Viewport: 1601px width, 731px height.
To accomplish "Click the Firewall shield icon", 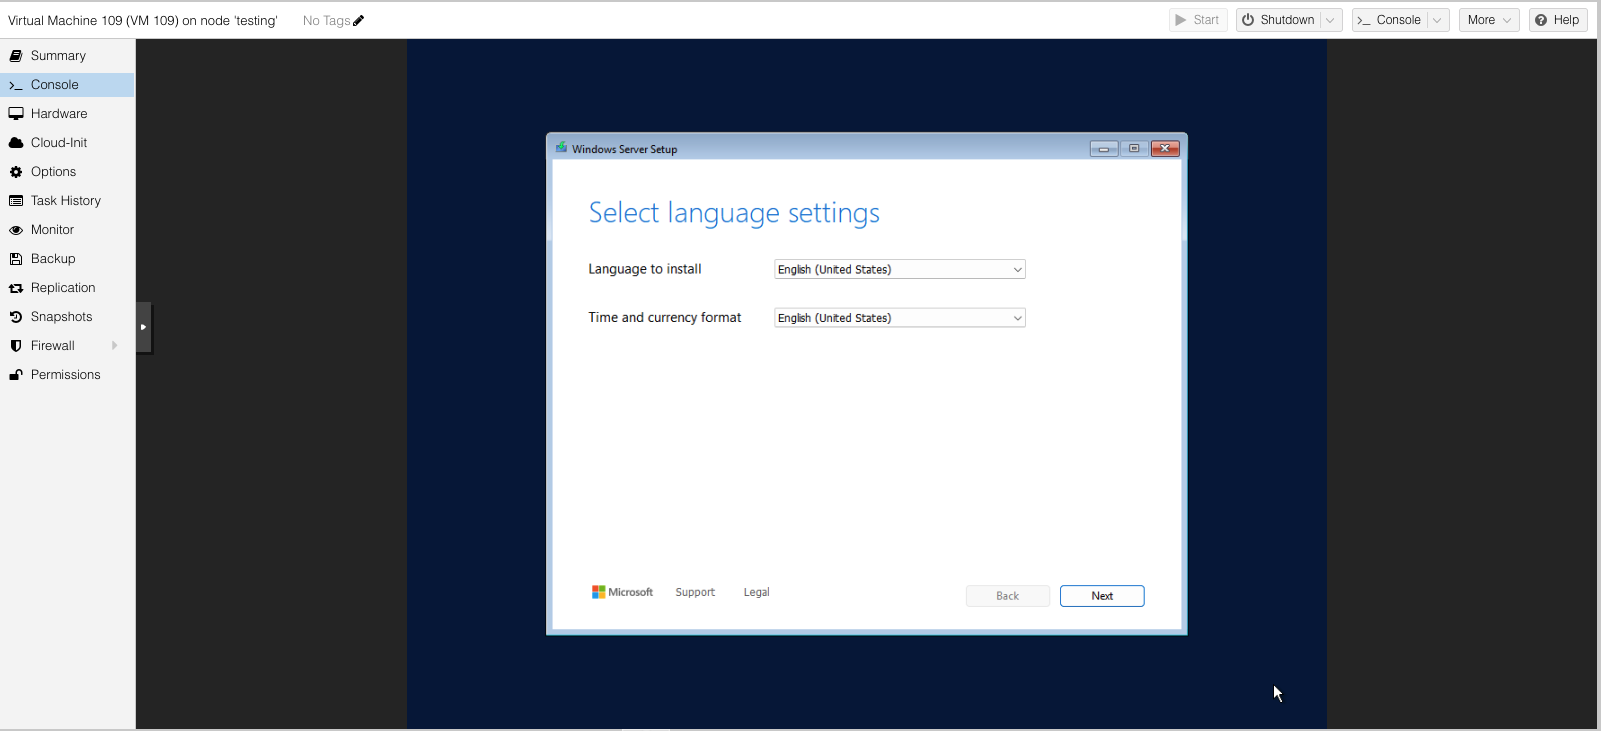I will [16, 346].
